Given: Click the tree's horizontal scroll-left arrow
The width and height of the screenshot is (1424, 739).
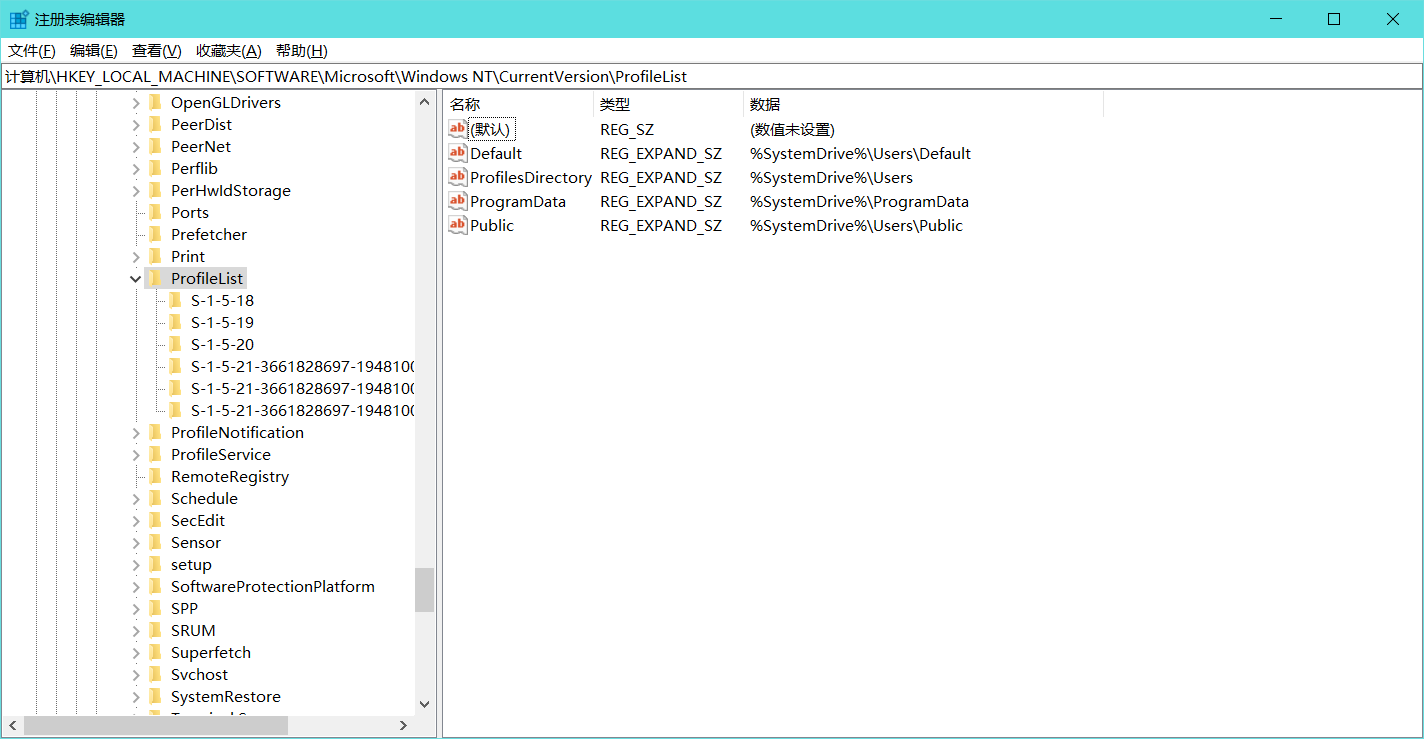Looking at the screenshot, I should click(x=13, y=725).
